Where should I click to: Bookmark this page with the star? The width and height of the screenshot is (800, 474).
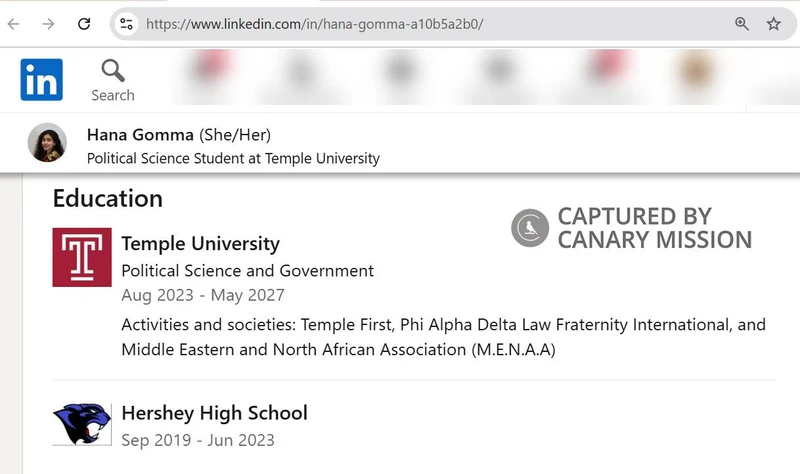[773, 24]
